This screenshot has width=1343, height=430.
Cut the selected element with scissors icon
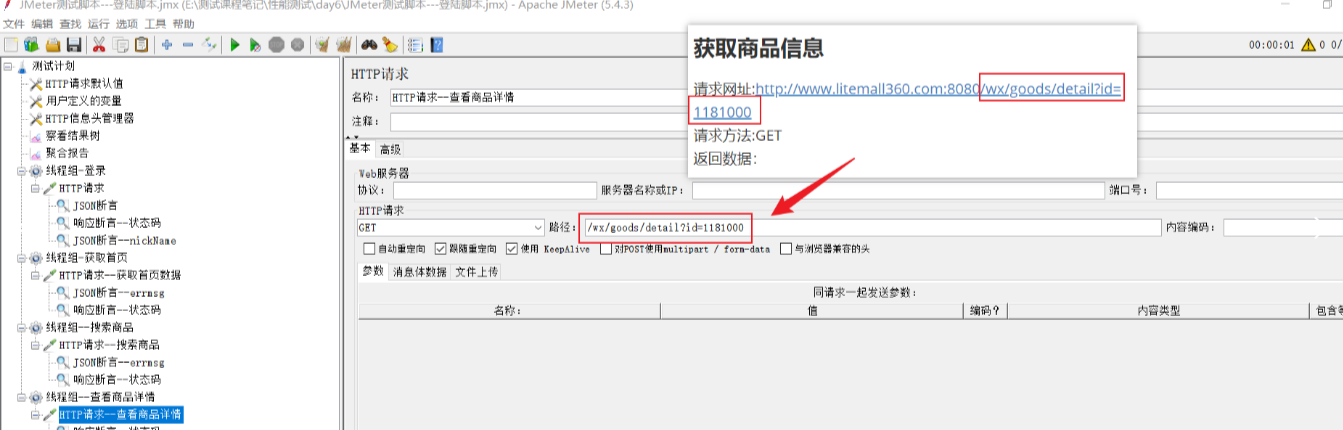(99, 44)
